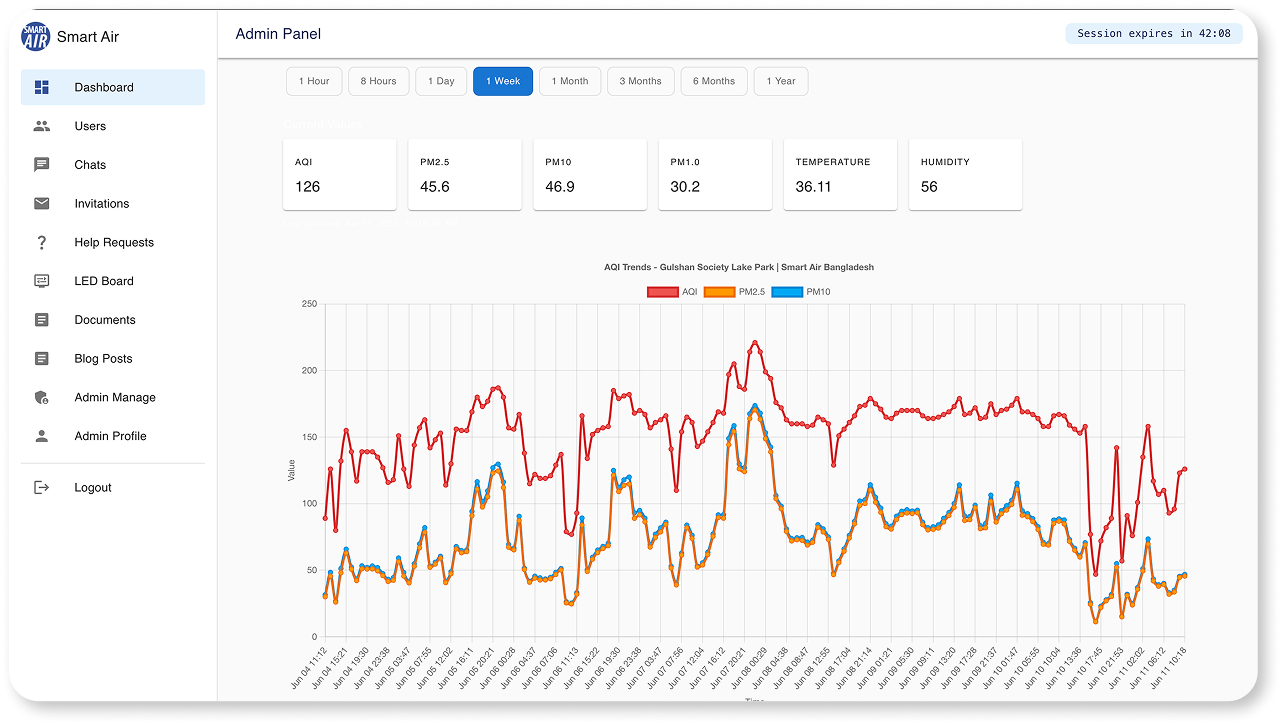Select the 3 Months range
Image resolution: width=1282 pixels, height=726 pixels.
641,81
